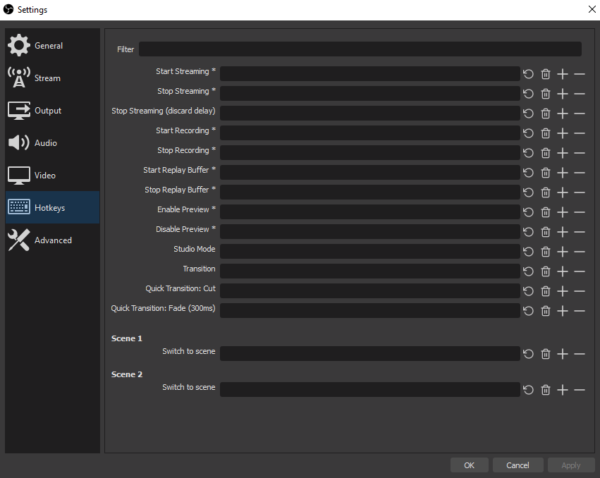Image resolution: width=600 pixels, height=478 pixels.
Task: Open the Advanced settings section
Action: (52, 240)
